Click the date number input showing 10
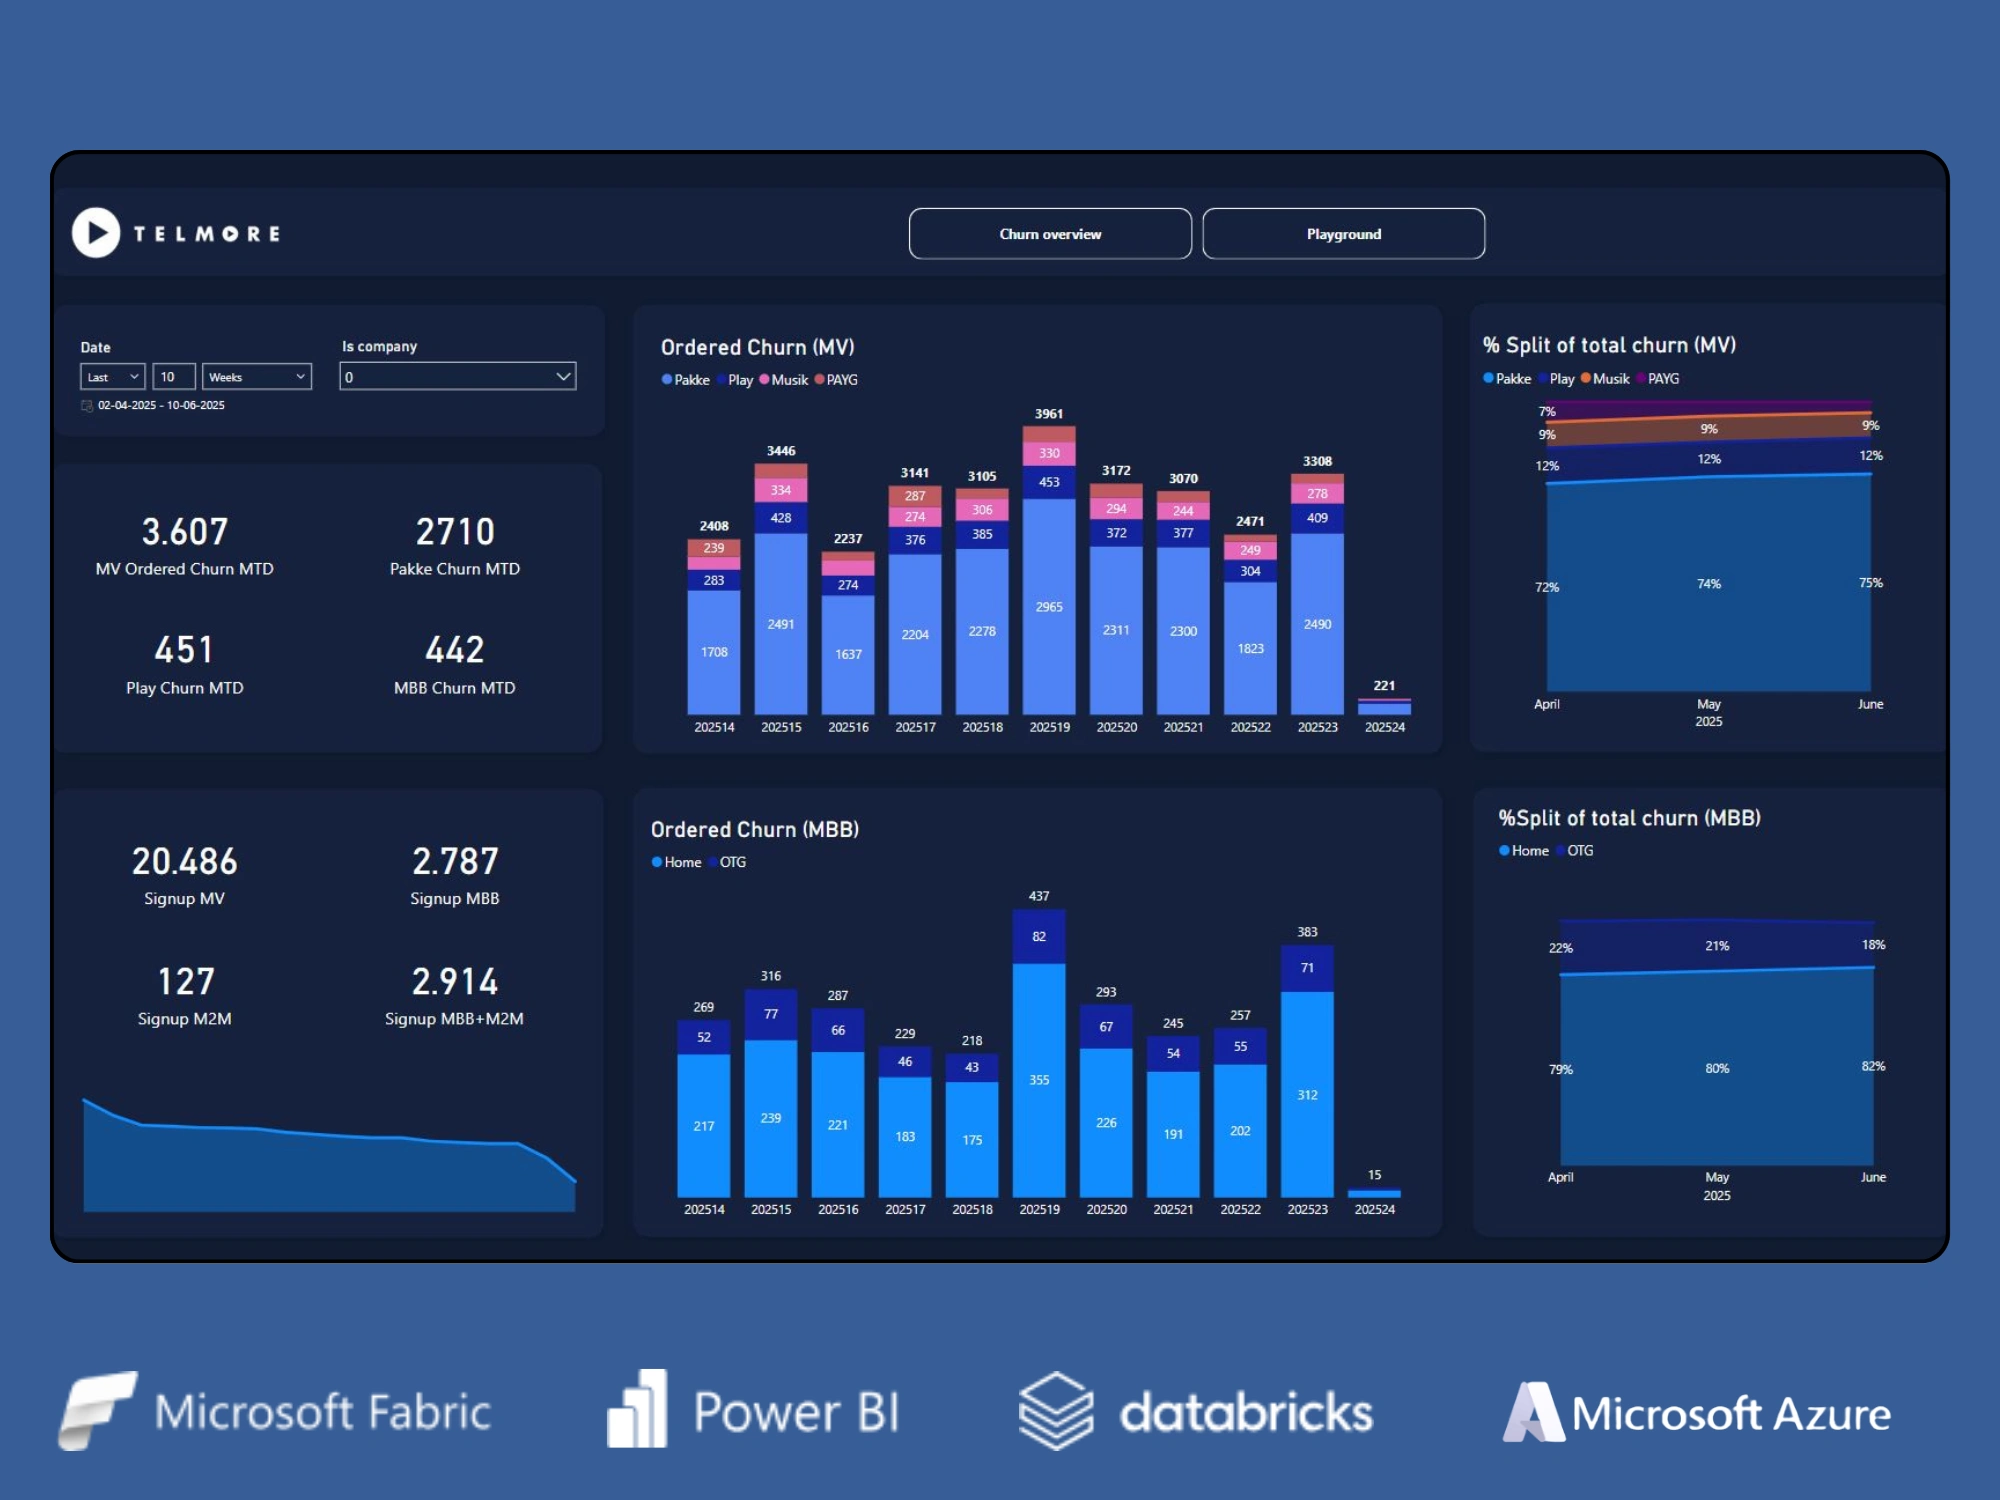2000x1500 pixels. point(173,377)
